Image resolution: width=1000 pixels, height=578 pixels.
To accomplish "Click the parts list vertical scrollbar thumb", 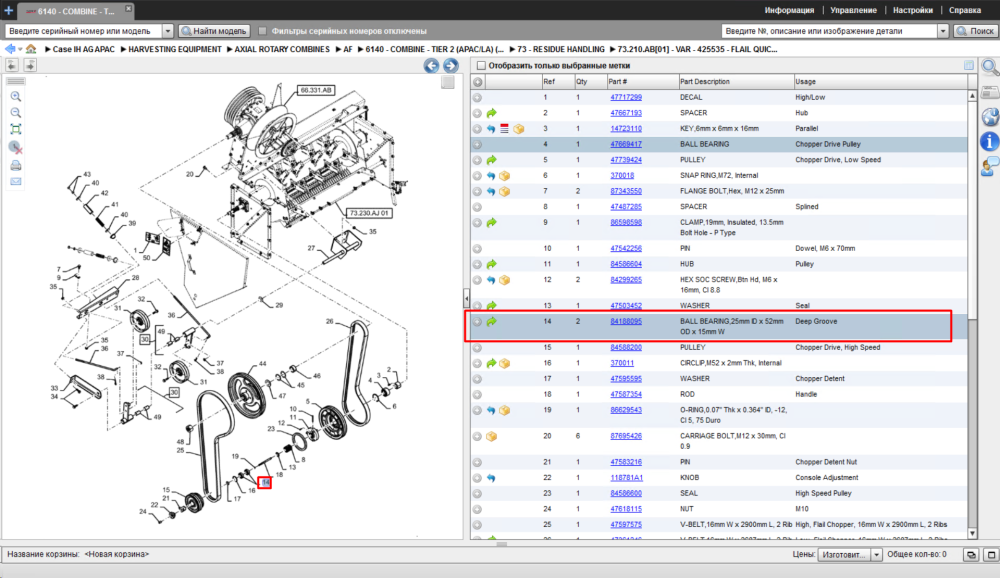I will coord(973,211).
